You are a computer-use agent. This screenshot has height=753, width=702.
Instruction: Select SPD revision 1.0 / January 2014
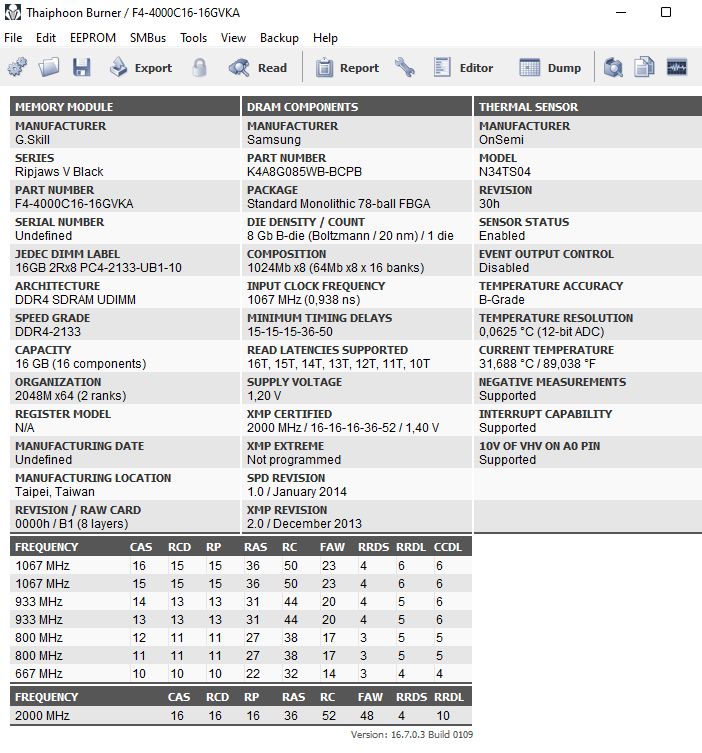[297, 492]
